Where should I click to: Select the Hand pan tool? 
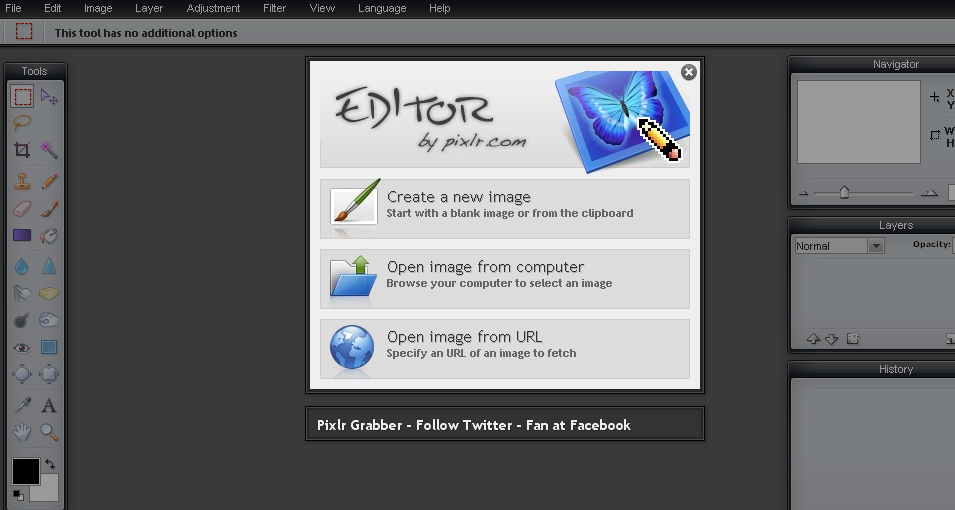point(22,432)
